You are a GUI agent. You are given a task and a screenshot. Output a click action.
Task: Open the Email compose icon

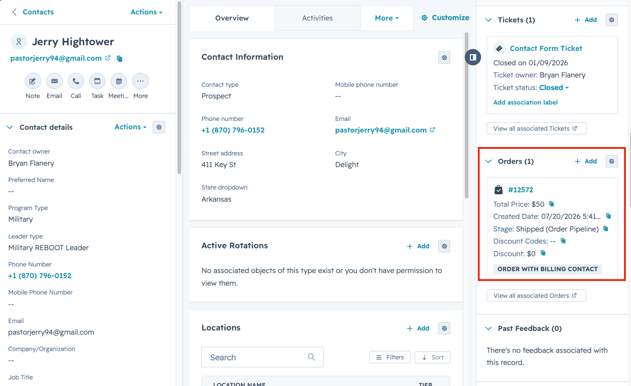point(54,81)
